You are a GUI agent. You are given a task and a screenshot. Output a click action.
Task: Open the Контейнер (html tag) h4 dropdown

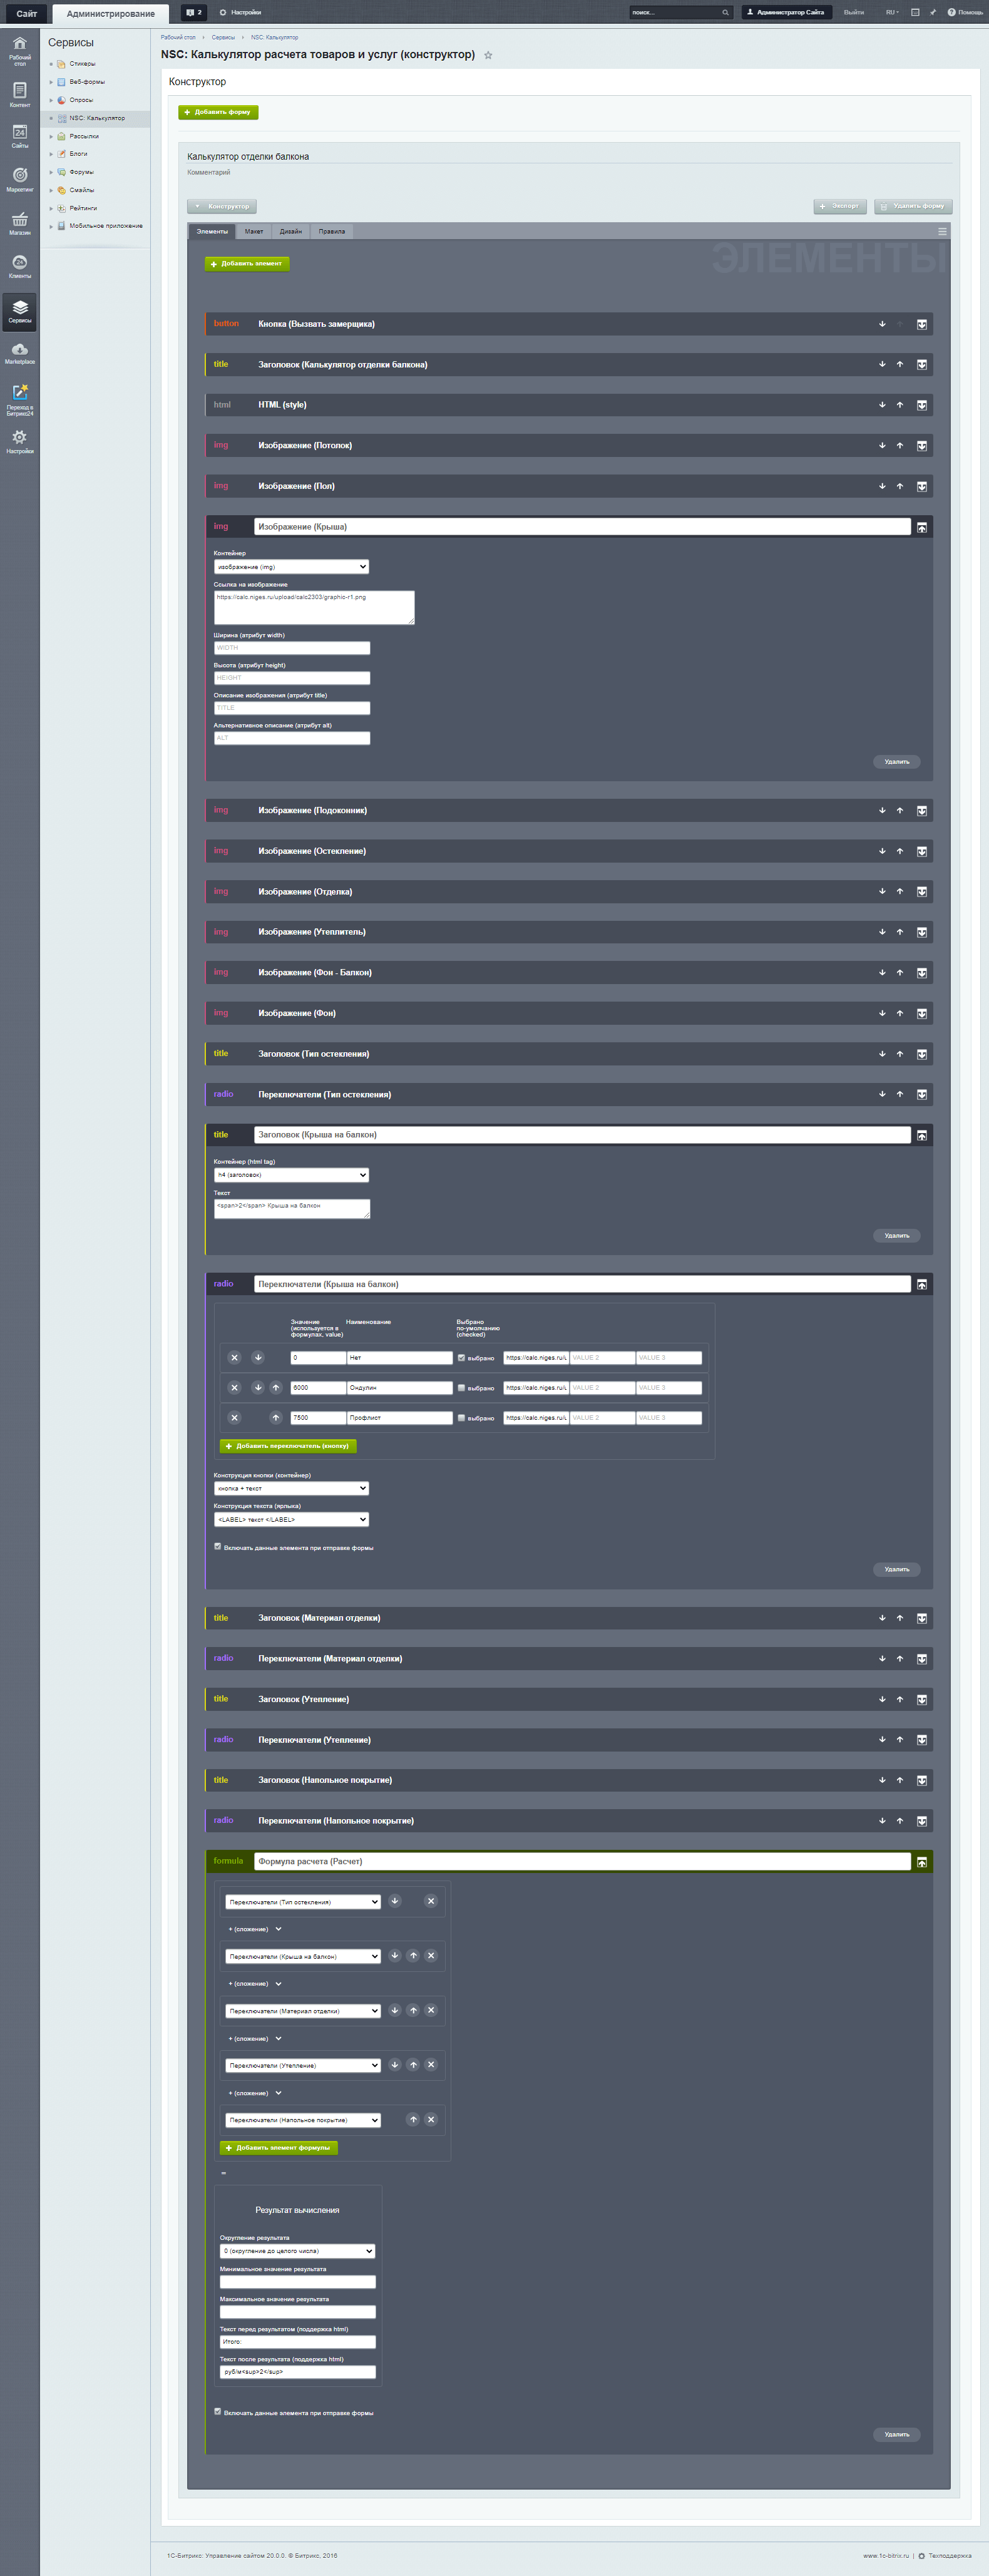tap(291, 1175)
